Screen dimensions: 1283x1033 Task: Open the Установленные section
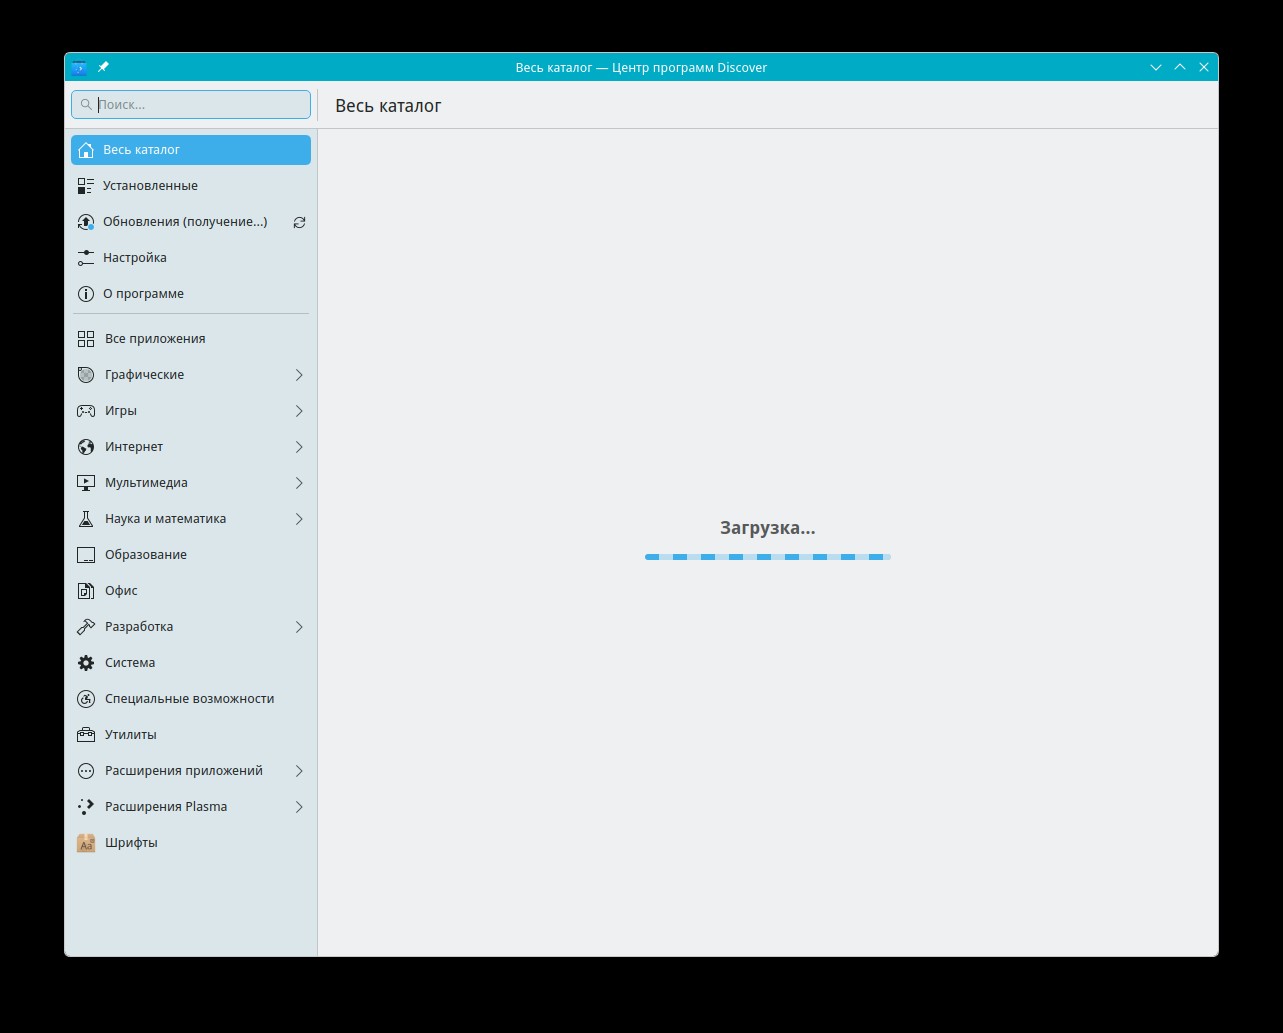(191, 186)
